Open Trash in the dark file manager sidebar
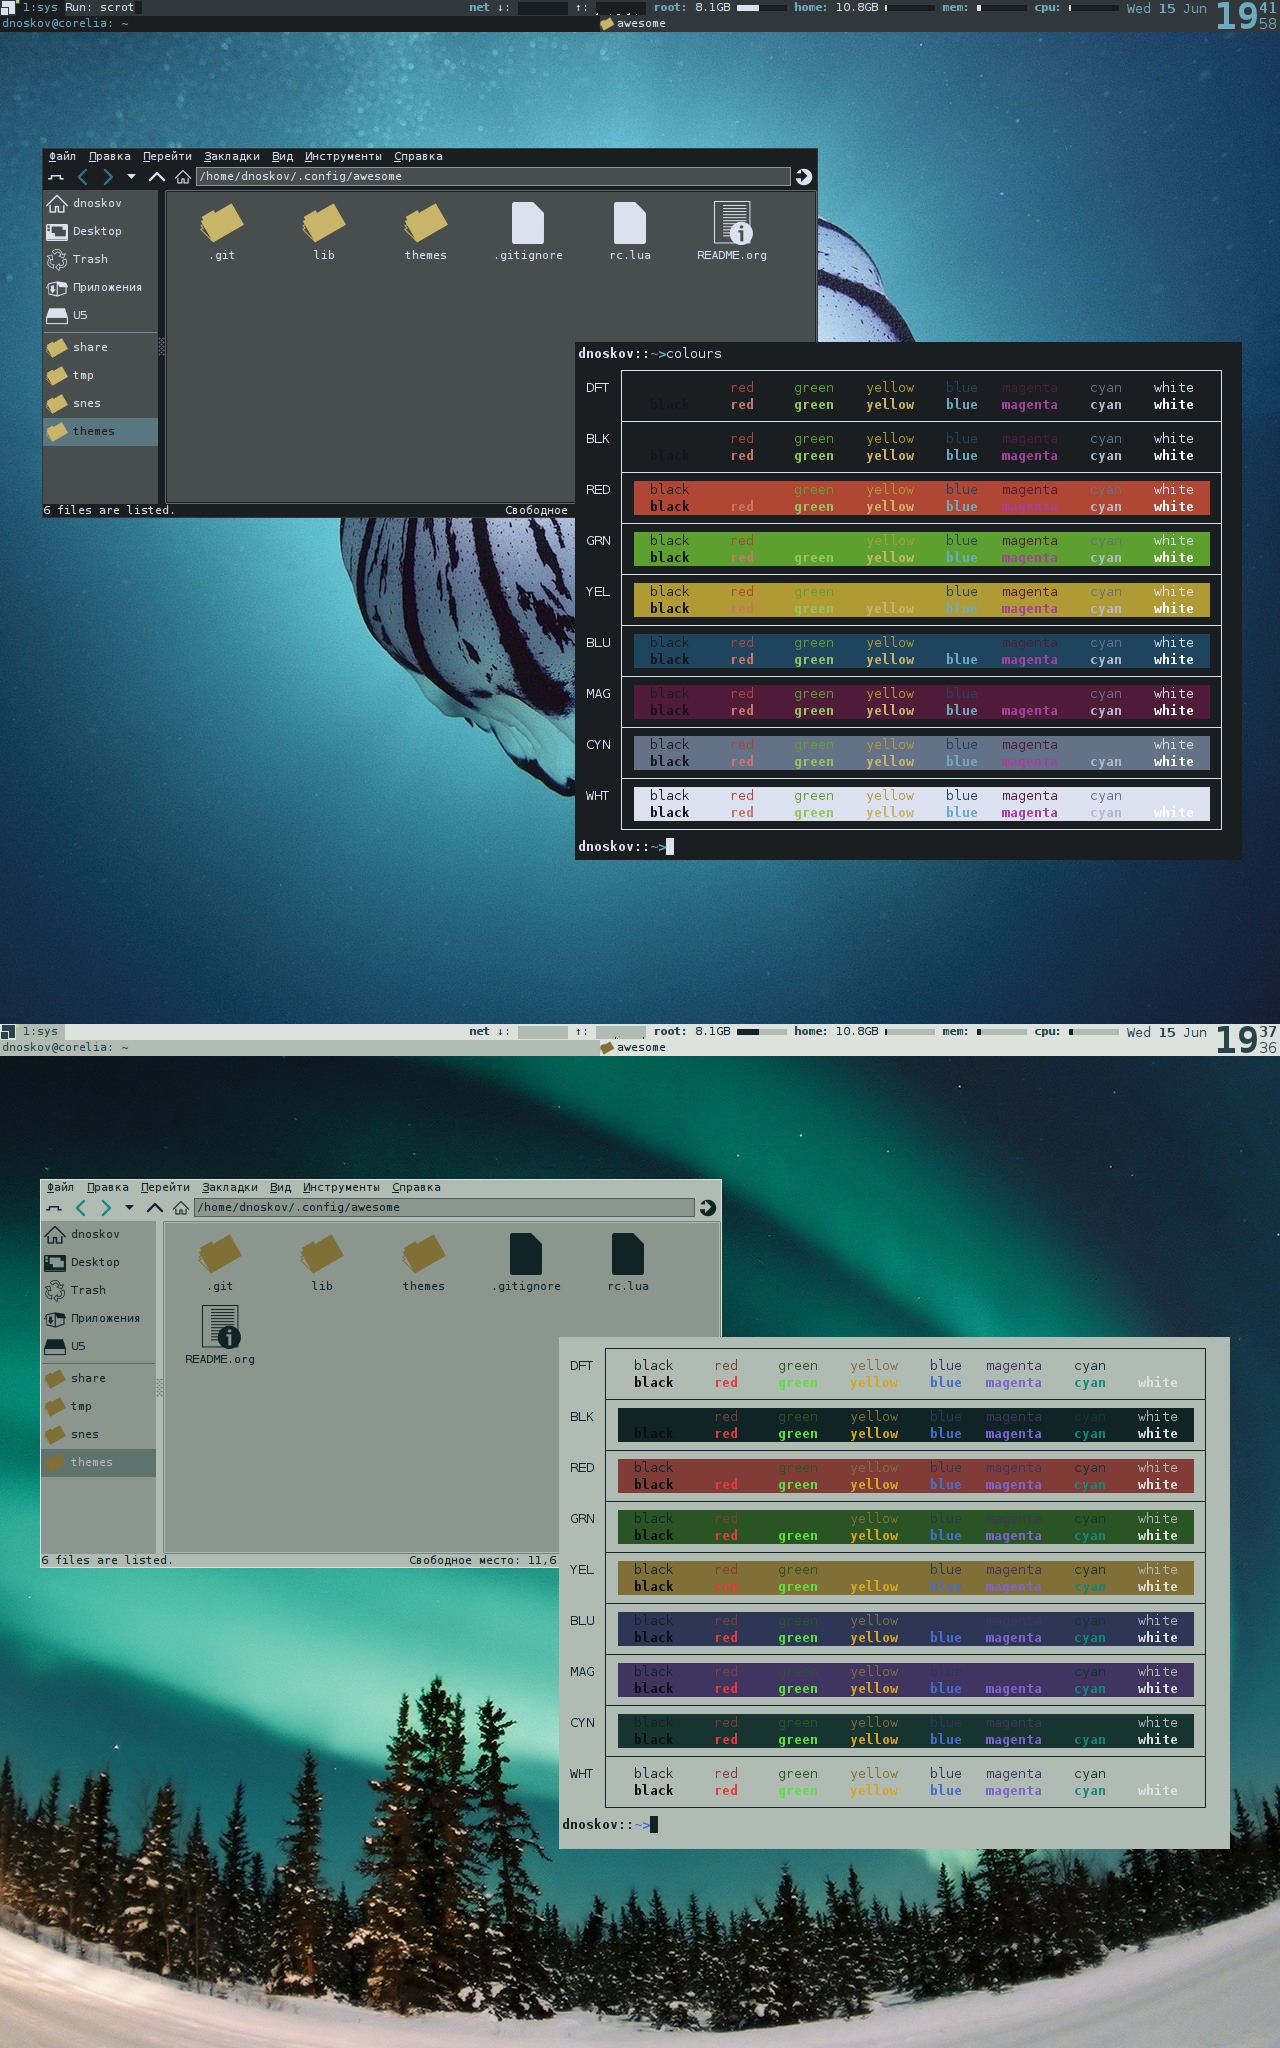Viewport: 1280px width, 2048px height. click(x=90, y=259)
